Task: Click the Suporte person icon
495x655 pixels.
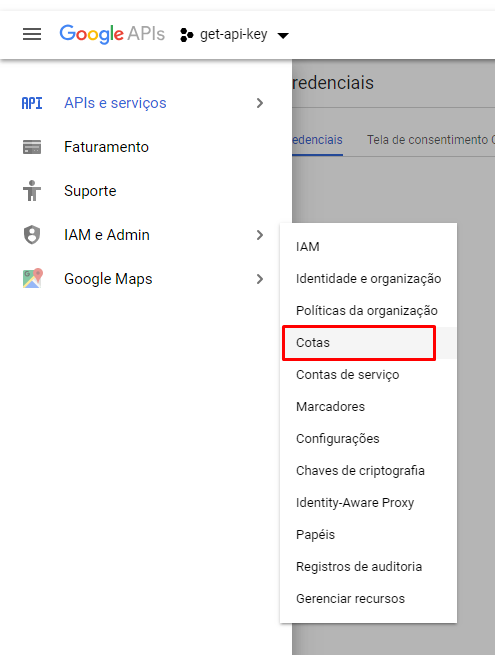Action: click(32, 191)
